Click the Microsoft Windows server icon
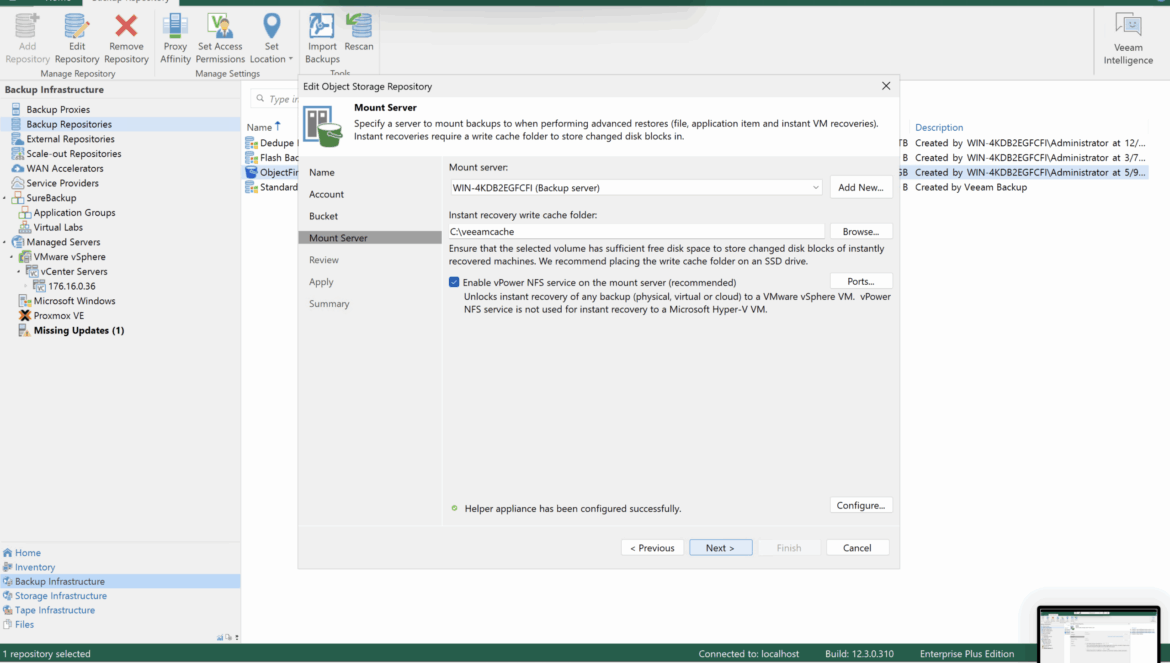1170x663 pixels. pos(25,301)
